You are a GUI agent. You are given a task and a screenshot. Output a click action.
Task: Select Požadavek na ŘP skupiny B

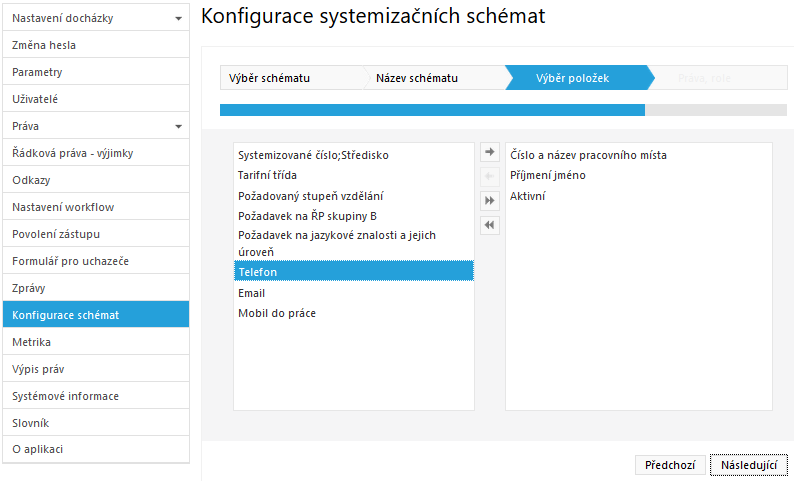(354, 216)
